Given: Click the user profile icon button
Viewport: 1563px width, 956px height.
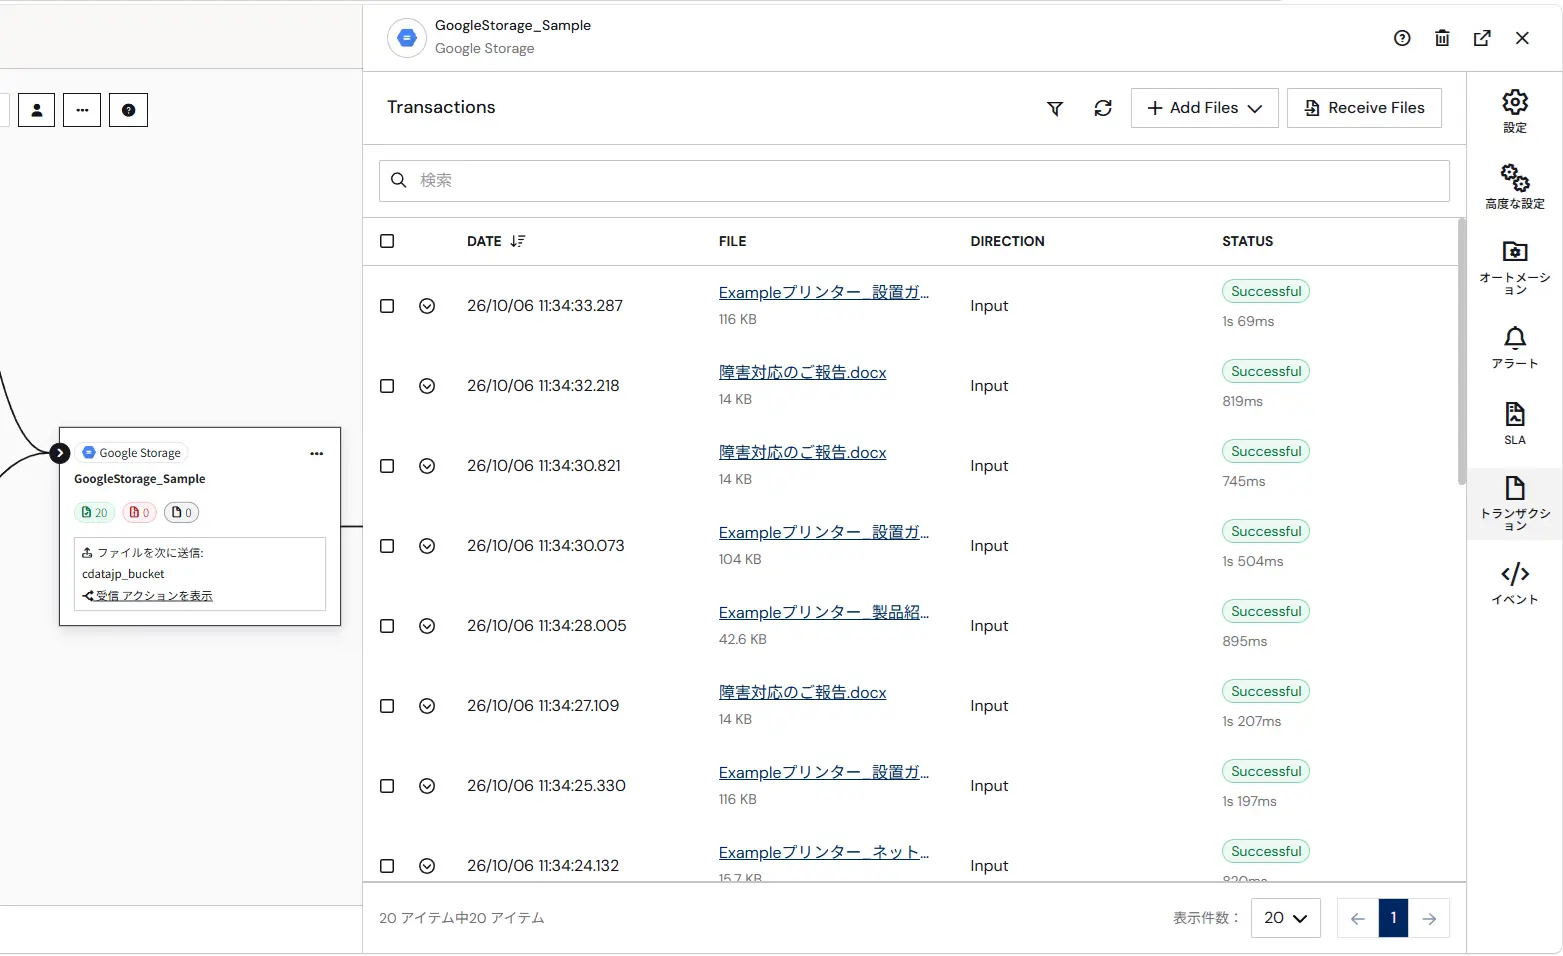Looking at the screenshot, I should tap(36, 110).
